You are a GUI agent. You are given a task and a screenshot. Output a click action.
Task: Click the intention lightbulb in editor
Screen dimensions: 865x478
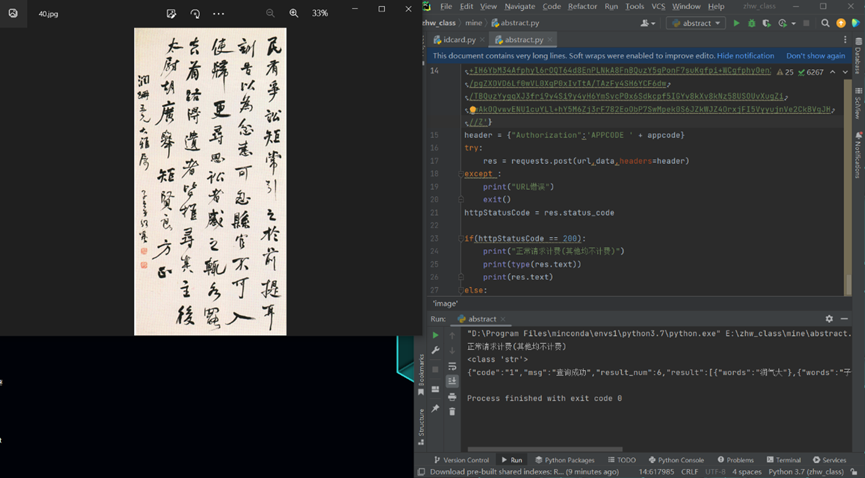473,110
